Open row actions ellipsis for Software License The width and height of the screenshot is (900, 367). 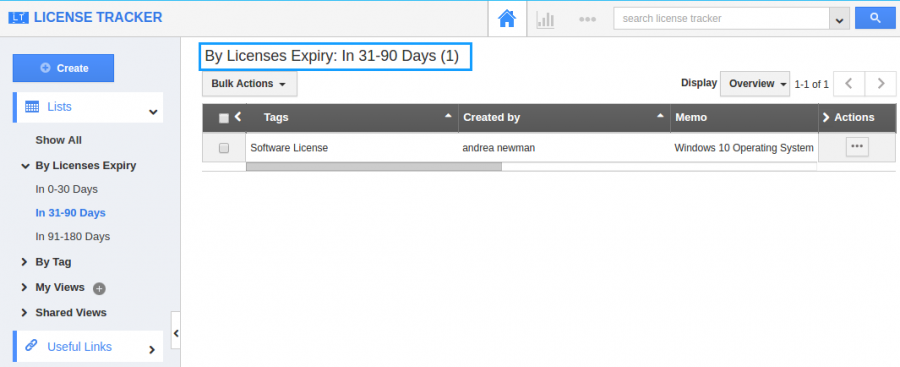tap(857, 147)
